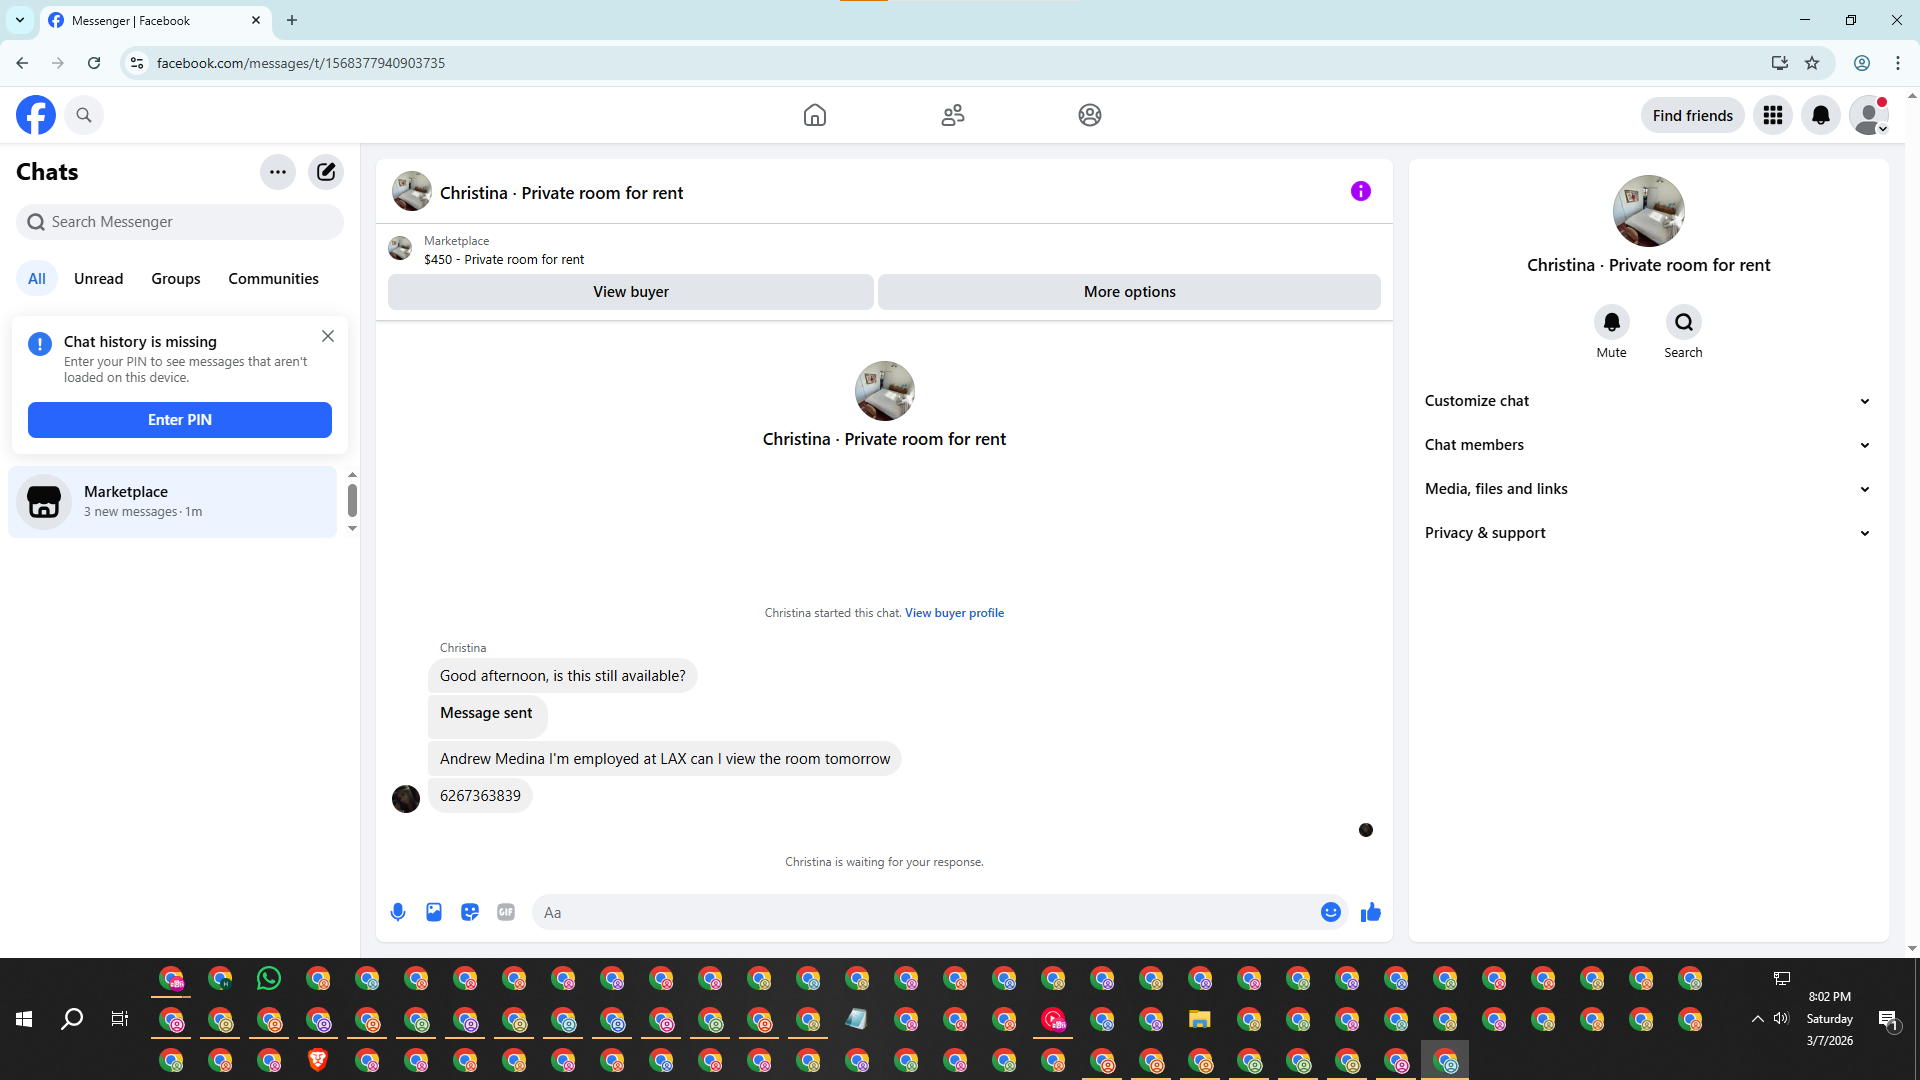Go back to previous page
Screen dimensions: 1920x1080
[22, 63]
